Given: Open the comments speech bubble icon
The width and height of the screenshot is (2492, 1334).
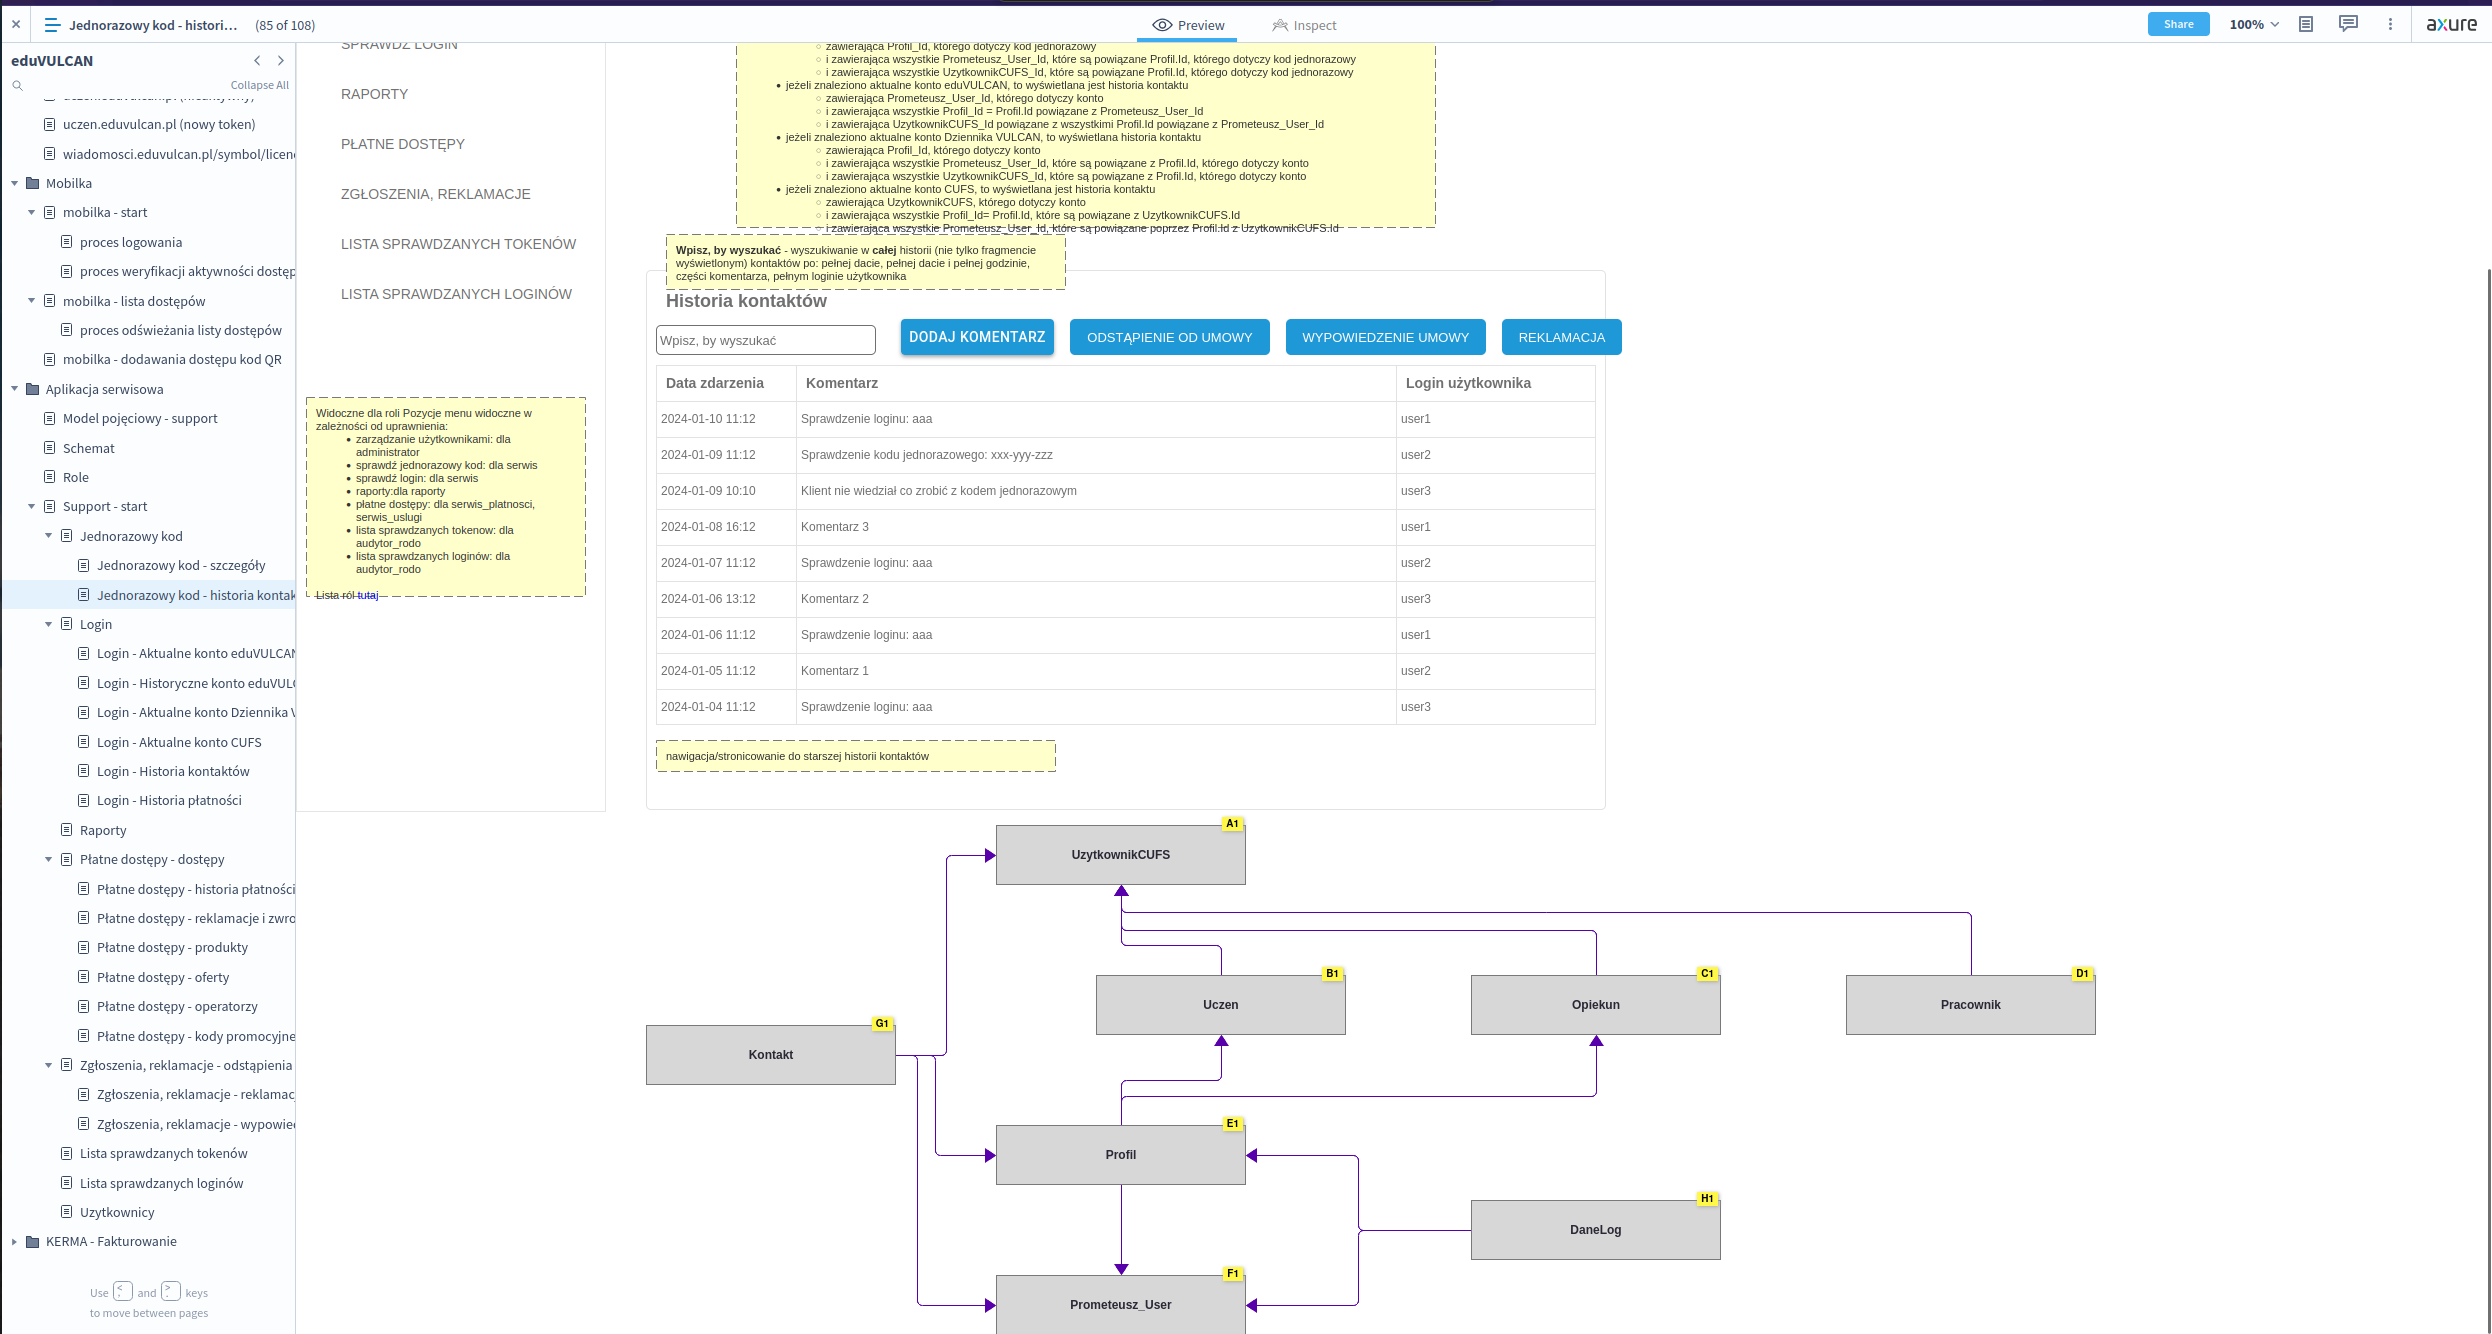Looking at the screenshot, I should (x=2348, y=25).
